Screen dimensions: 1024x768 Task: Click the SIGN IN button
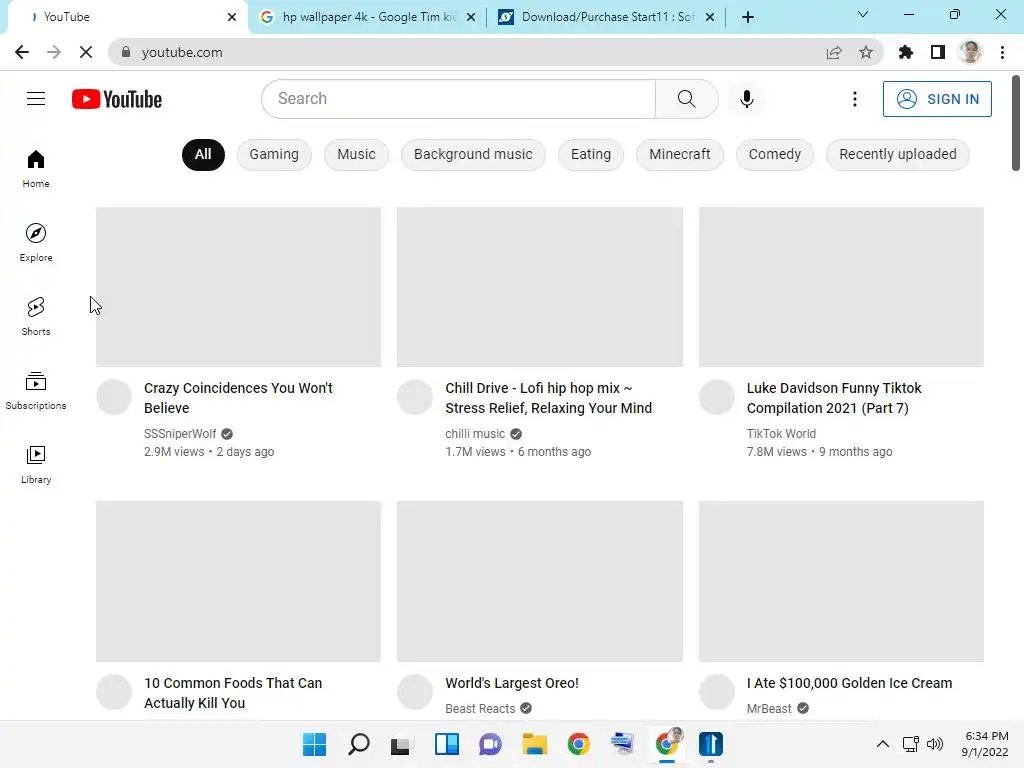pyautogui.click(x=937, y=99)
